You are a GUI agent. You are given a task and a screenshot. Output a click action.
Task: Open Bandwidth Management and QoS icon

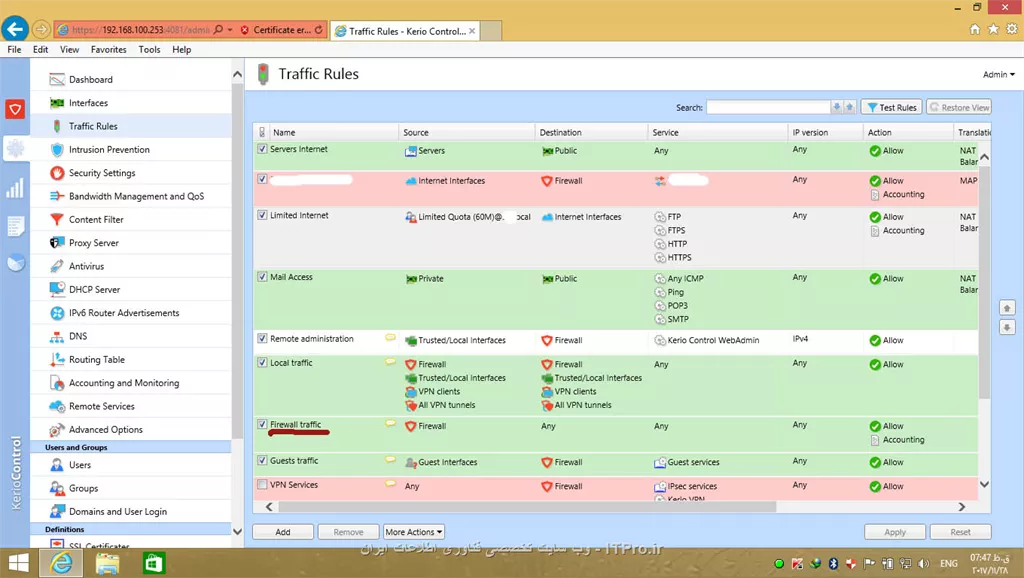pyautogui.click(x=57, y=196)
